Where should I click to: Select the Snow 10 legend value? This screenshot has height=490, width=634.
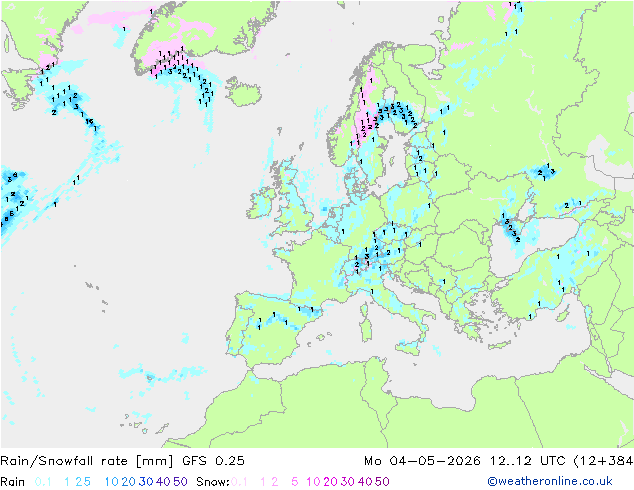(x=313, y=482)
